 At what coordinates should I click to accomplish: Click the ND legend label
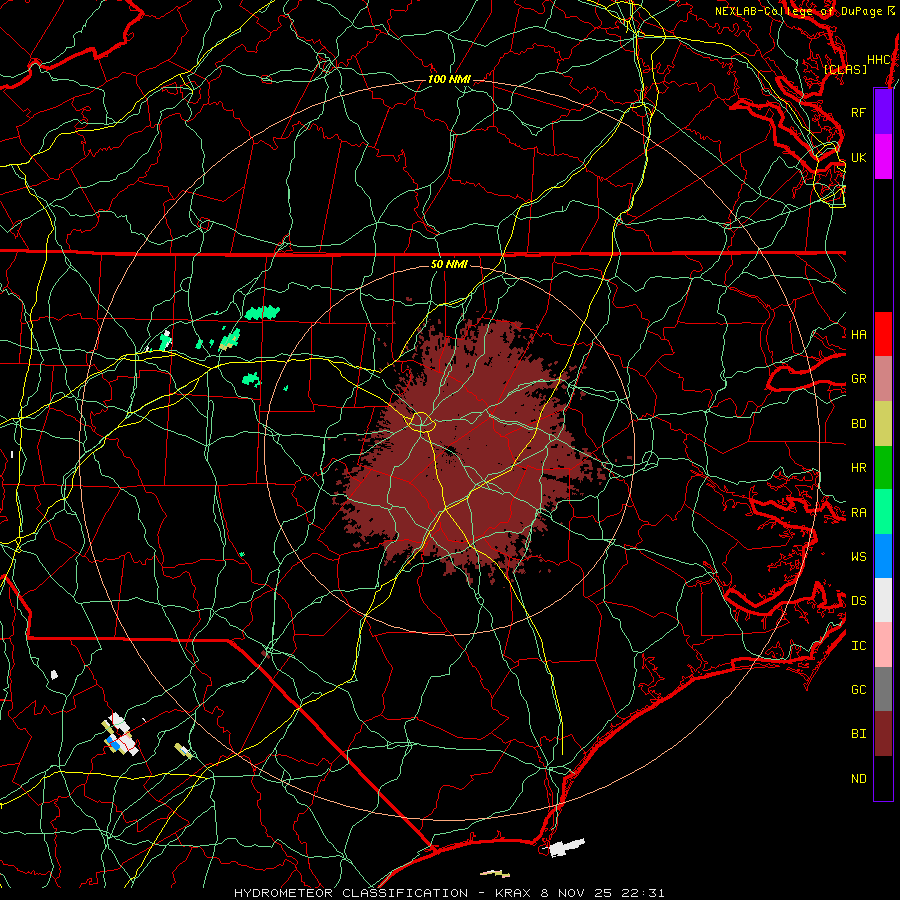[858, 779]
